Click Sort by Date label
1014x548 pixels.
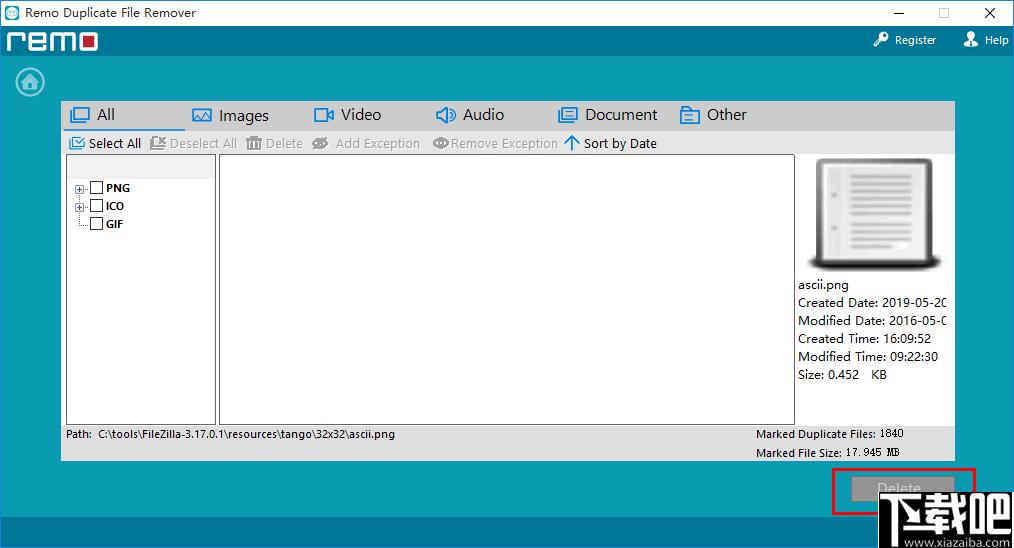620,144
